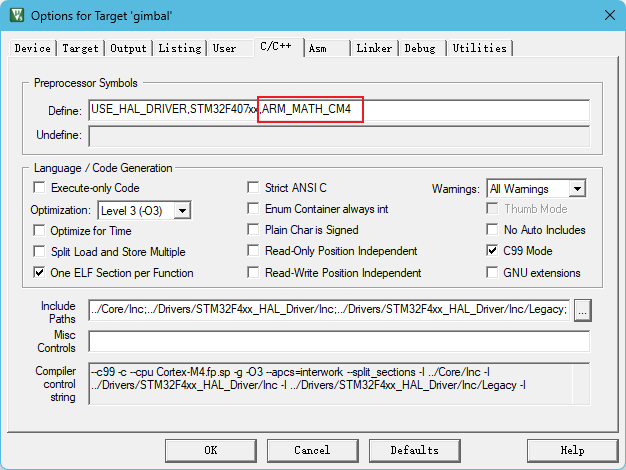Enable Strict ANSI C checkbox

tap(253, 187)
